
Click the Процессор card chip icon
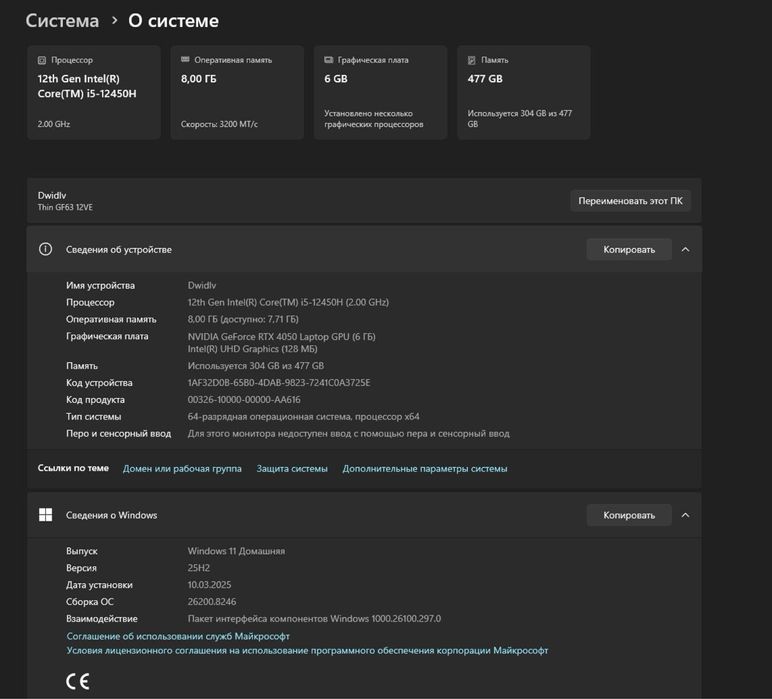(42, 60)
